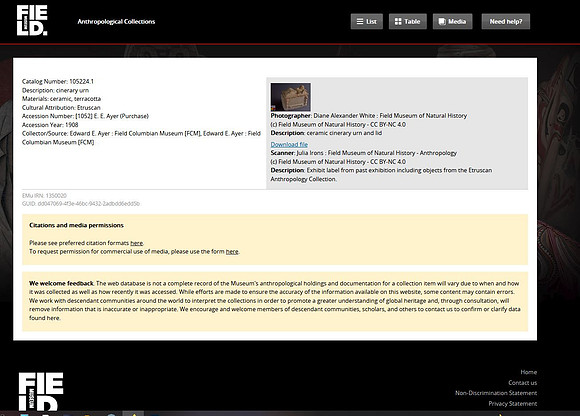Screen dimensions: 580x416
Task: Click the Photographer Diane Alexander White line
Action: 369,116
